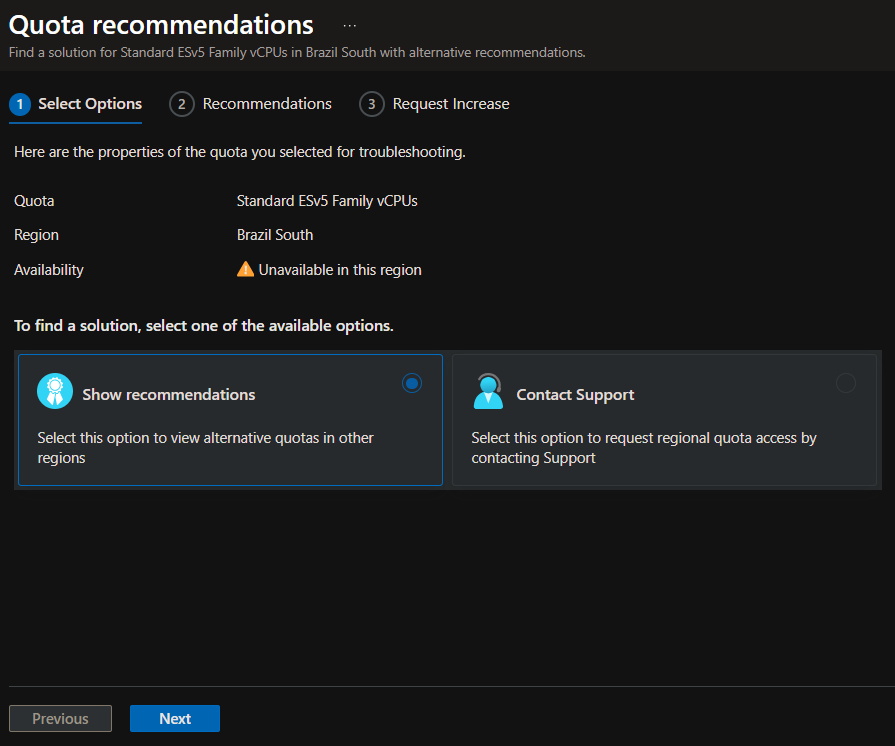Screen dimensions: 895x746
Task: Open the Request Increase step tab
Action: tap(434, 104)
